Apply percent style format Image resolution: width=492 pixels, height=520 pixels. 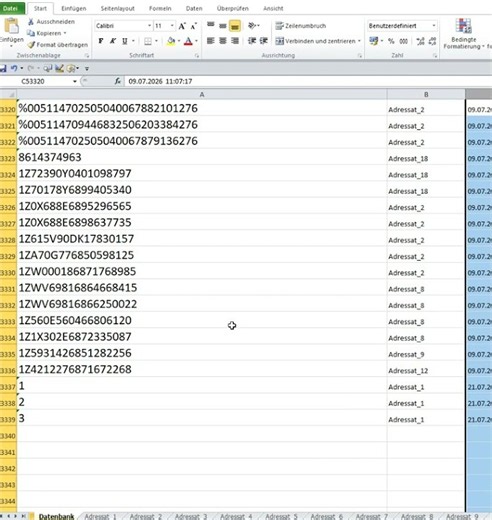[x=391, y=41]
